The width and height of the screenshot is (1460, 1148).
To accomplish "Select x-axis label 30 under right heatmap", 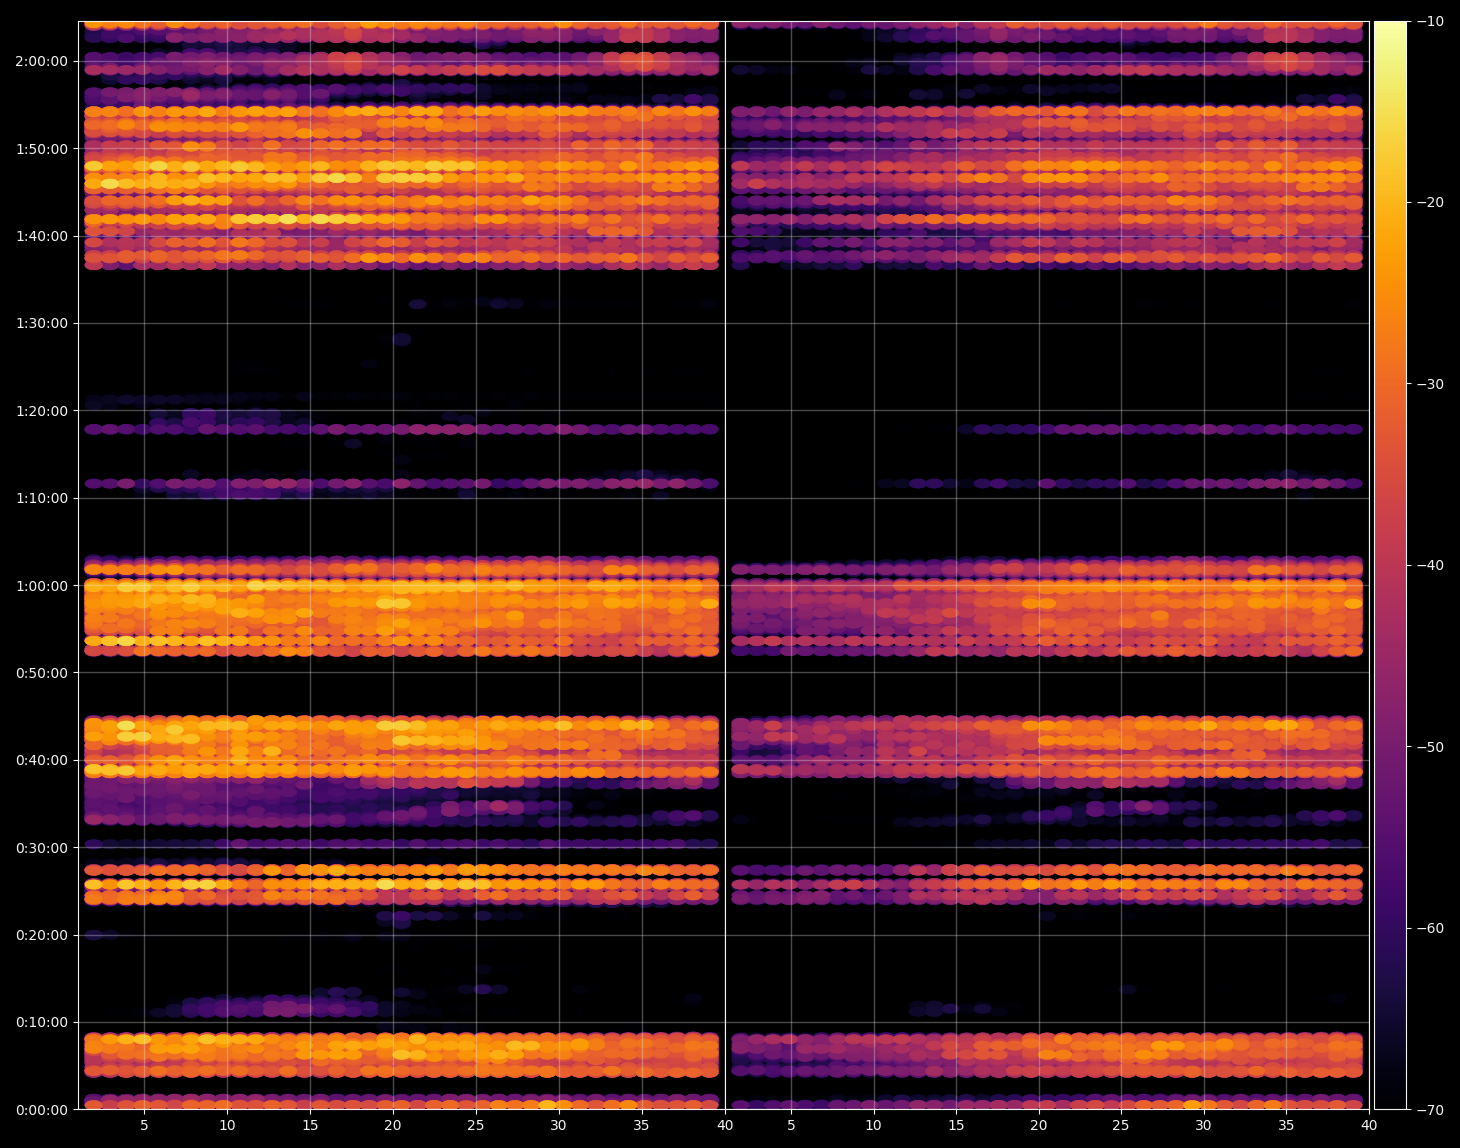I will click(1204, 1126).
